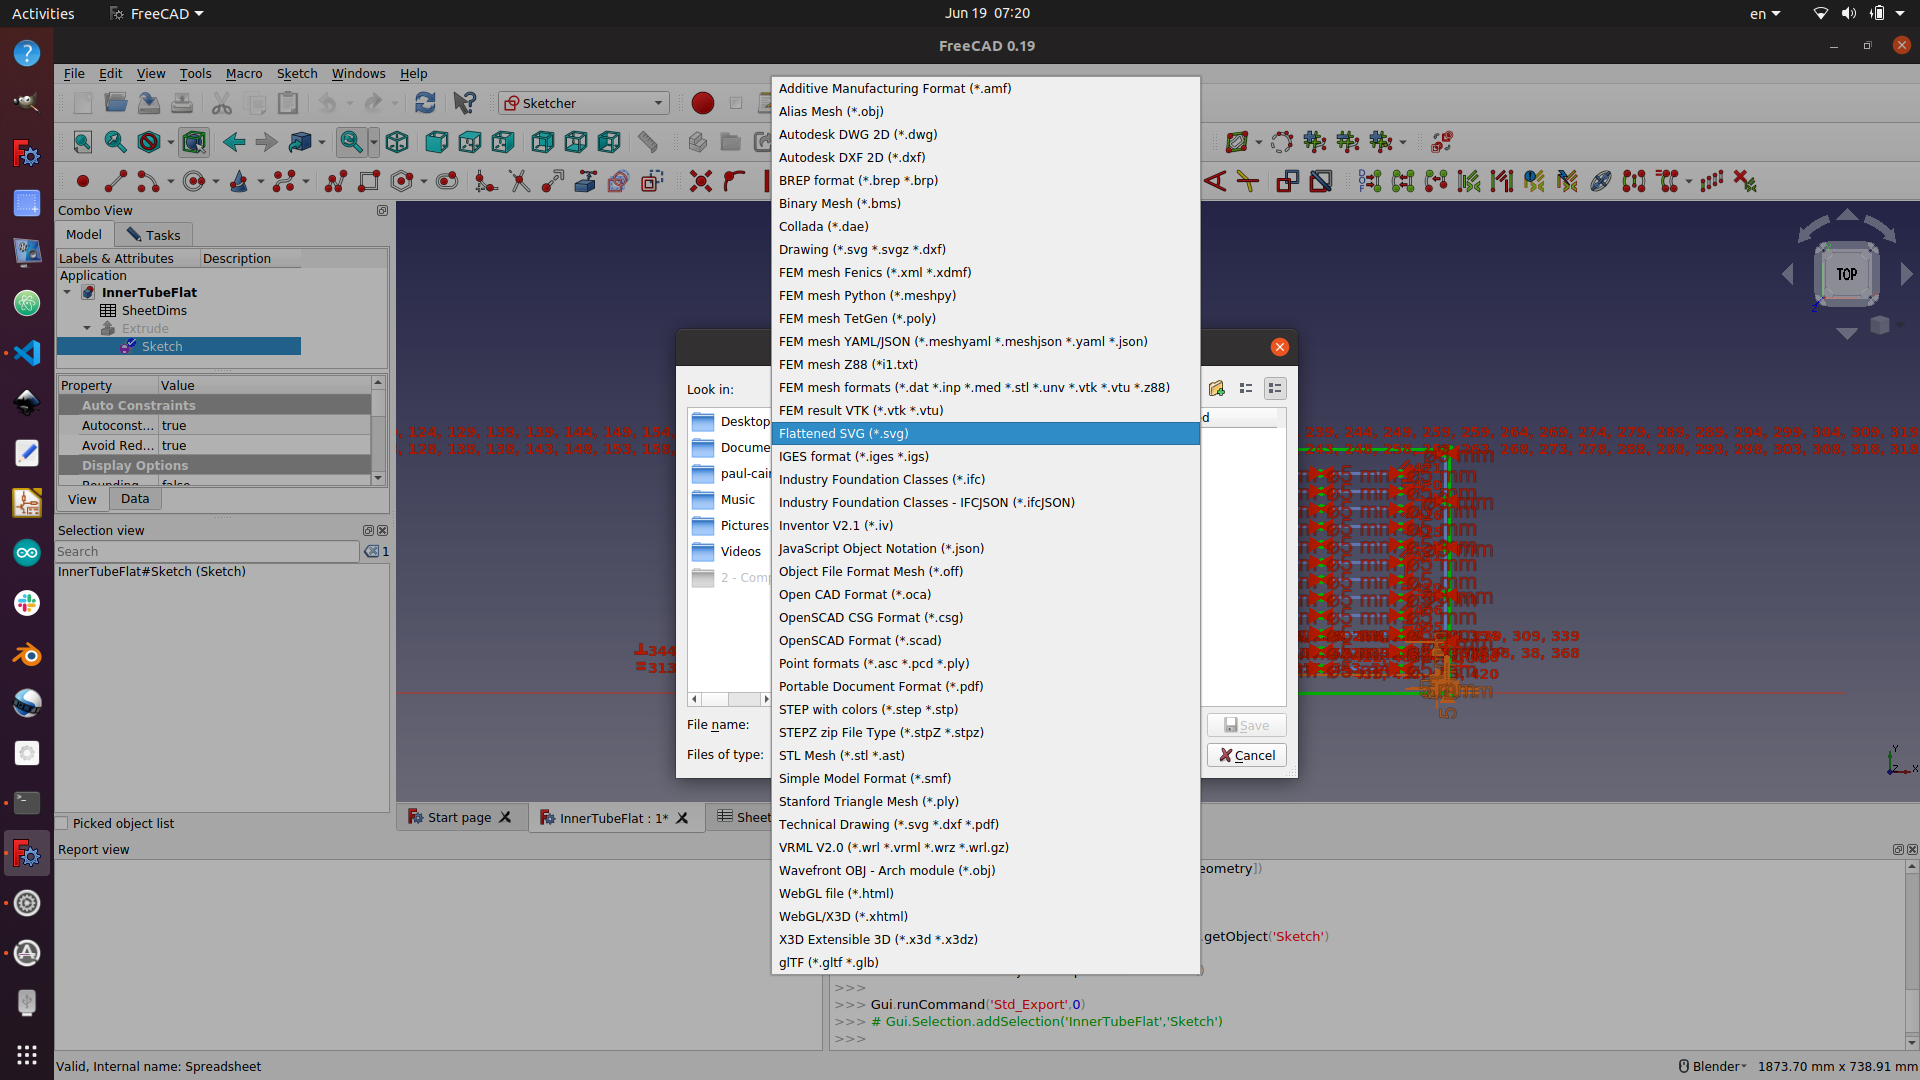Click the Switch virtual space icon
This screenshot has width=1920, height=1080.
(x=1442, y=142)
